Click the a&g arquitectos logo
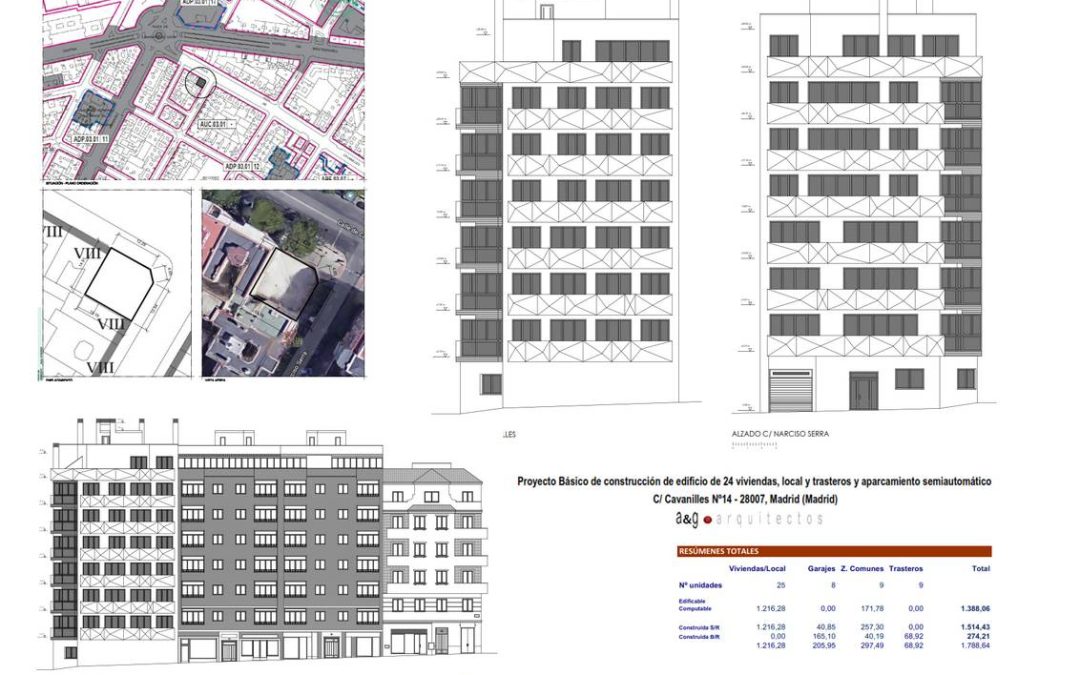 (750, 519)
